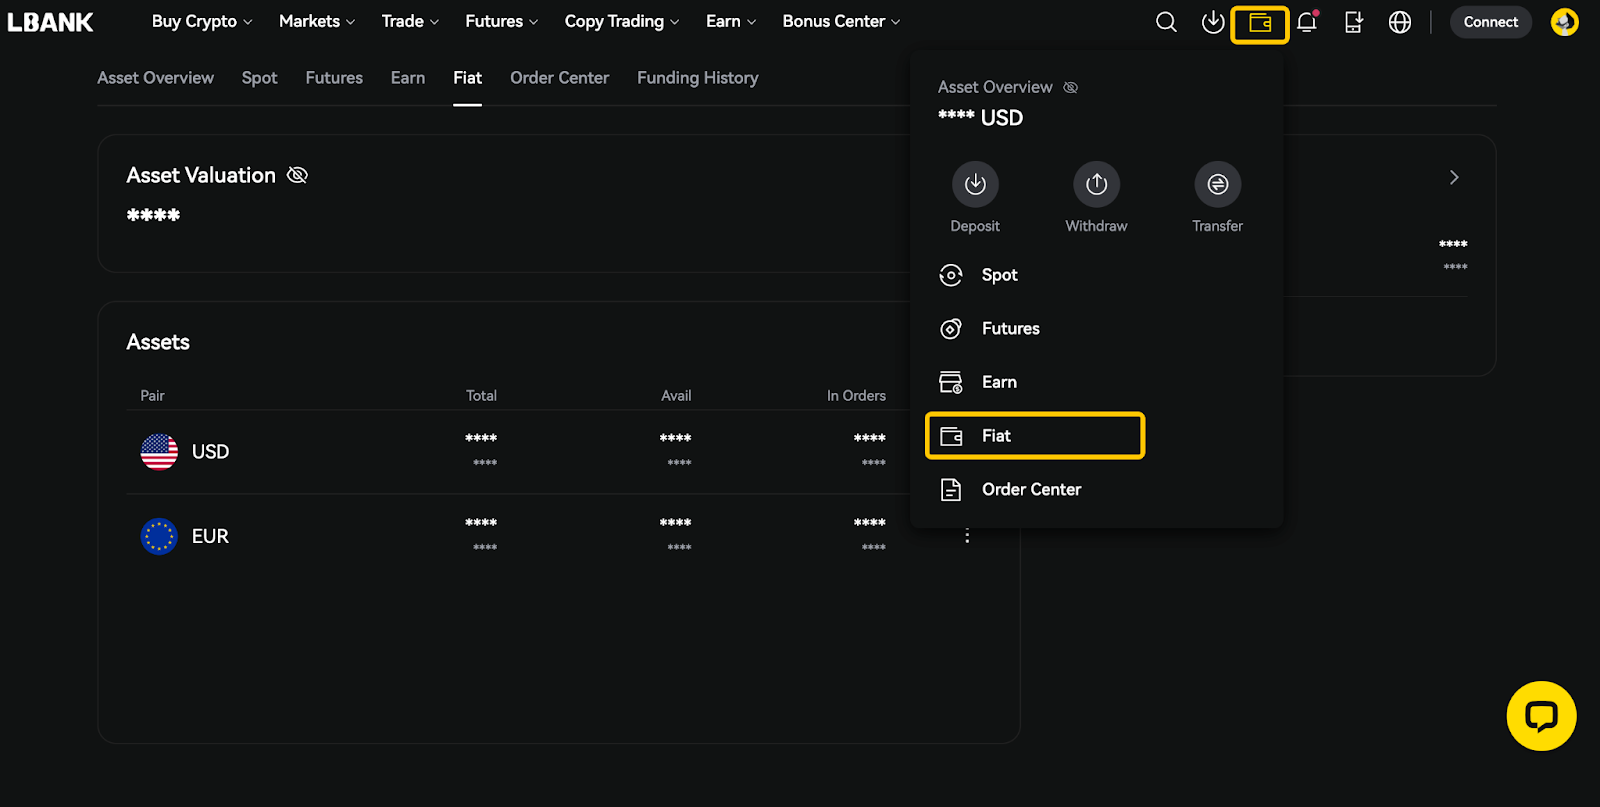1600x807 pixels.
Task: Click the USD flag icon
Action: click(x=159, y=452)
